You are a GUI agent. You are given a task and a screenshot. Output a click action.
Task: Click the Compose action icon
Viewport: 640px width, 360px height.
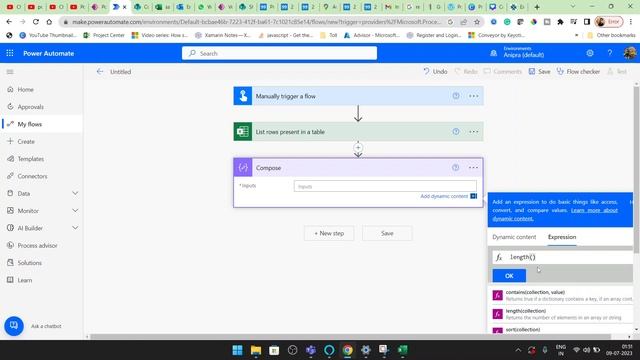(243, 168)
